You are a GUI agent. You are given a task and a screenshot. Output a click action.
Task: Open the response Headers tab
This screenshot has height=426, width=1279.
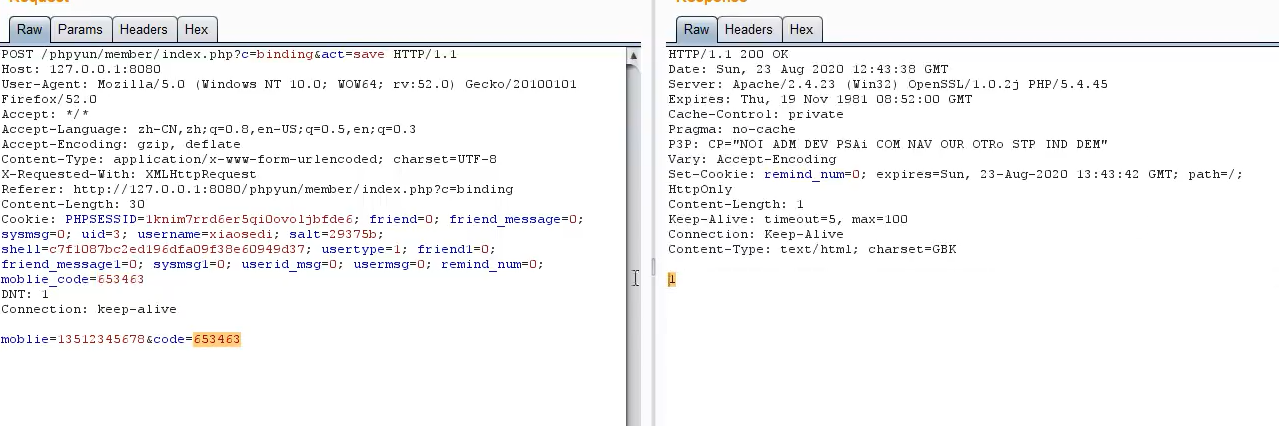point(748,30)
